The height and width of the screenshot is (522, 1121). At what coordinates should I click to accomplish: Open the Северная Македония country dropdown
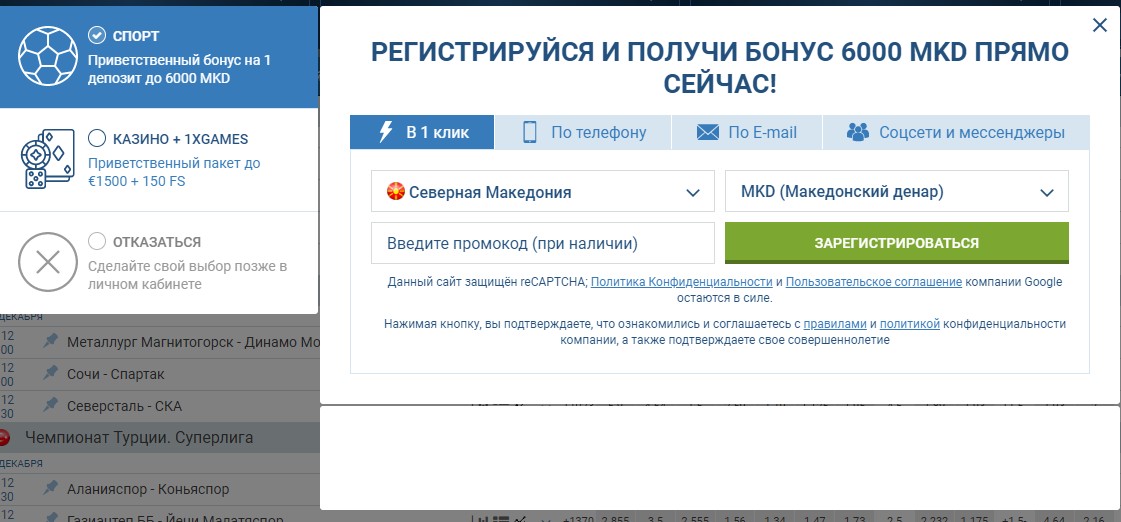pos(543,191)
